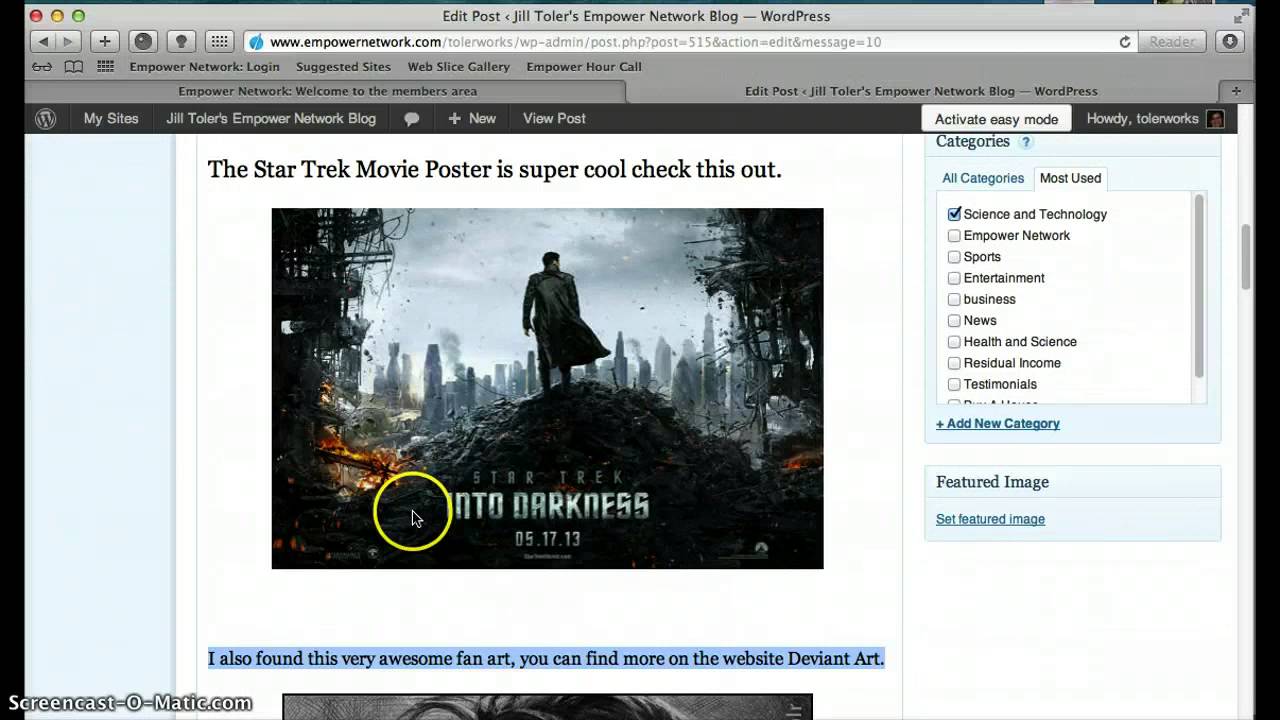This screenshot has height=720, width=1280.
Task: Open the Downloads arrow button
Action: pos(1230,42)
